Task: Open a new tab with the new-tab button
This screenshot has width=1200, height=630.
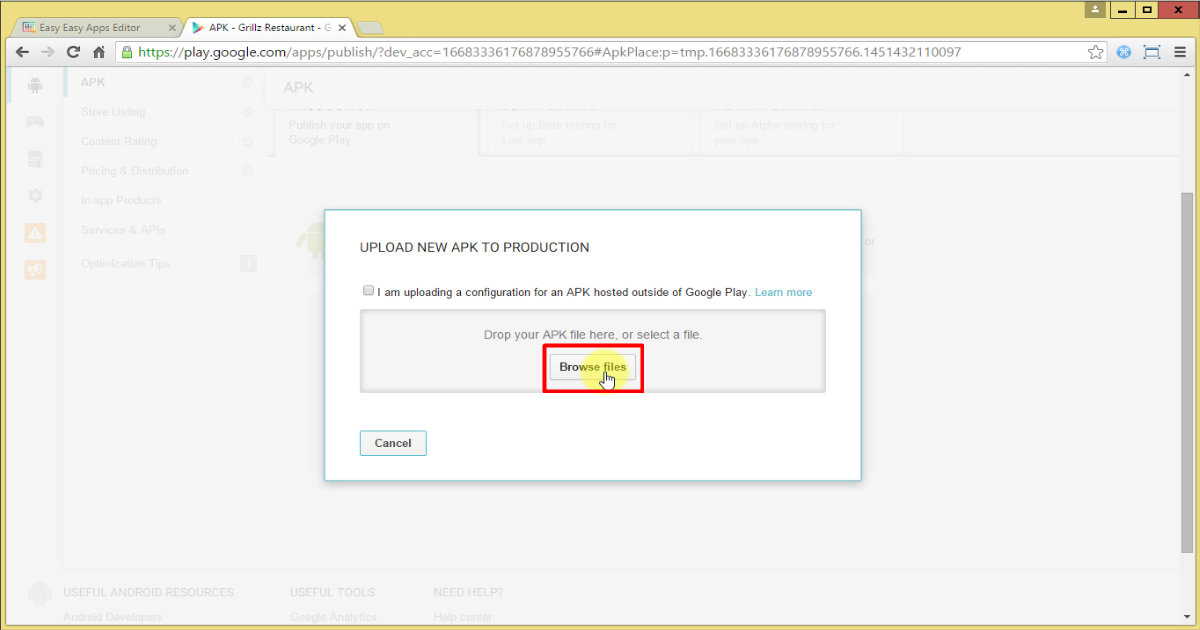Action: click(x=370, y=27)
